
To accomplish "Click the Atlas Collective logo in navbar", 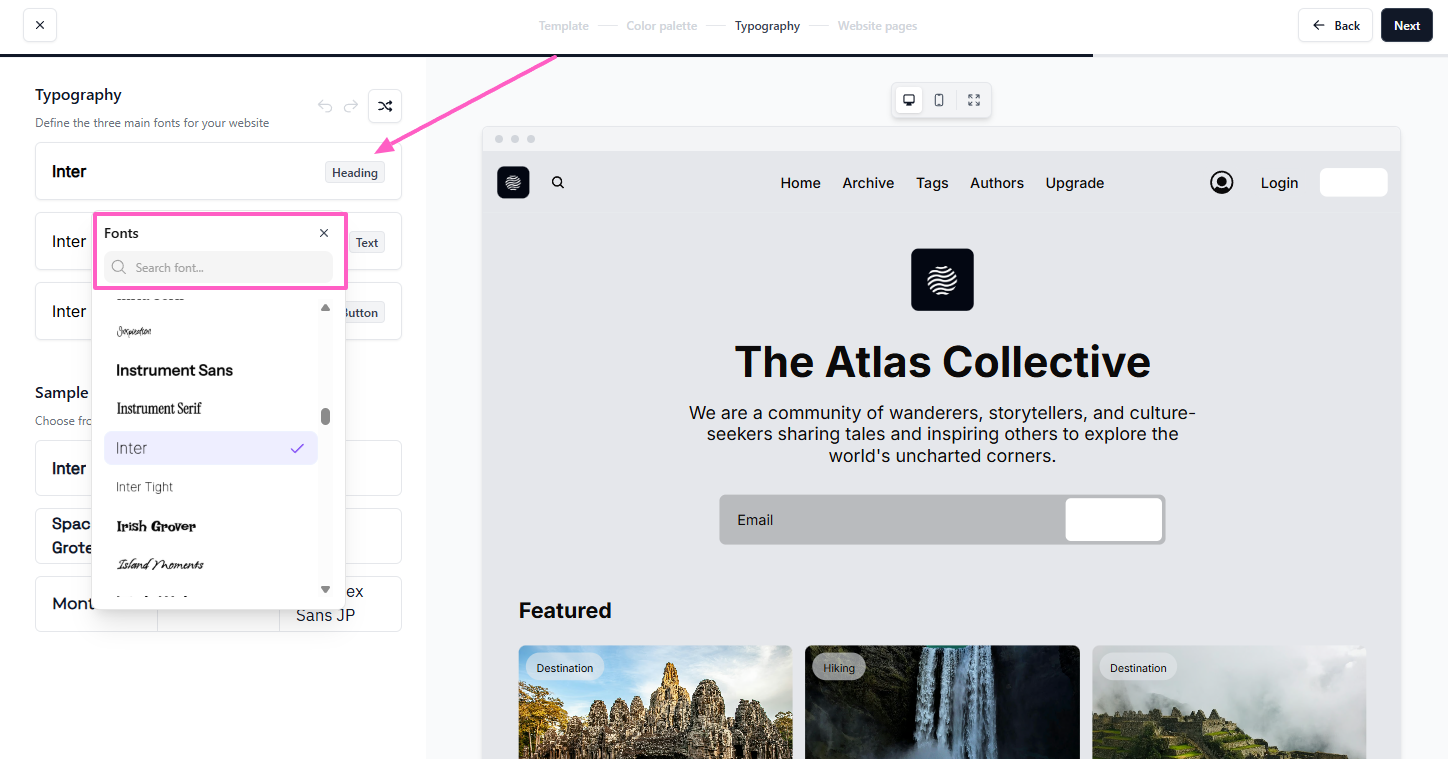I will [513, 183].
